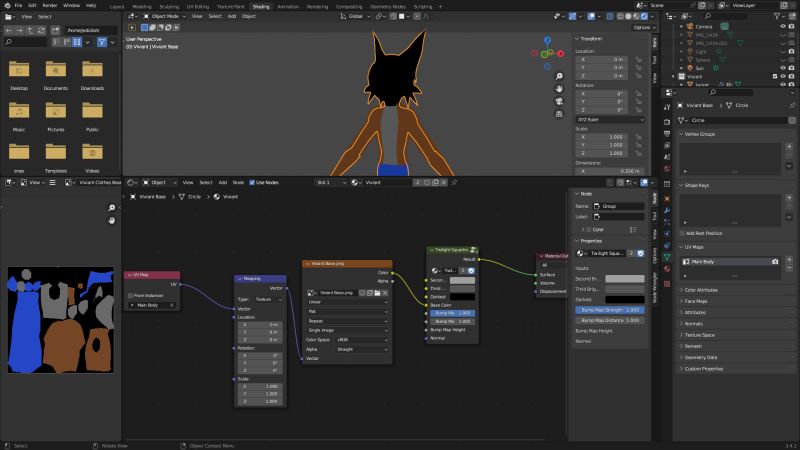Image resolution: width=800 pixels, height=450 pixels.
Task: Switch to the Sculpting workspace tab
Action: pos(169,7)
